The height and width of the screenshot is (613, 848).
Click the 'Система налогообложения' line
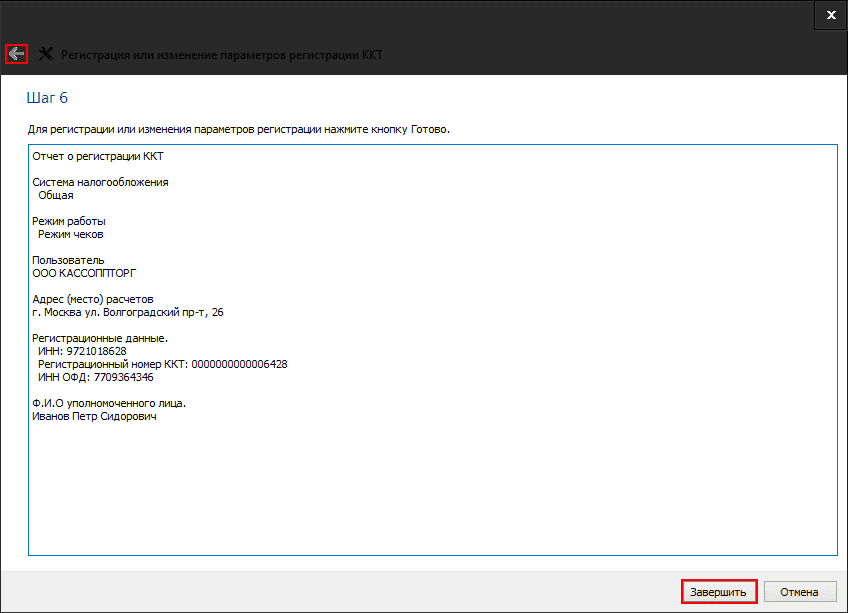click(100, 182)
